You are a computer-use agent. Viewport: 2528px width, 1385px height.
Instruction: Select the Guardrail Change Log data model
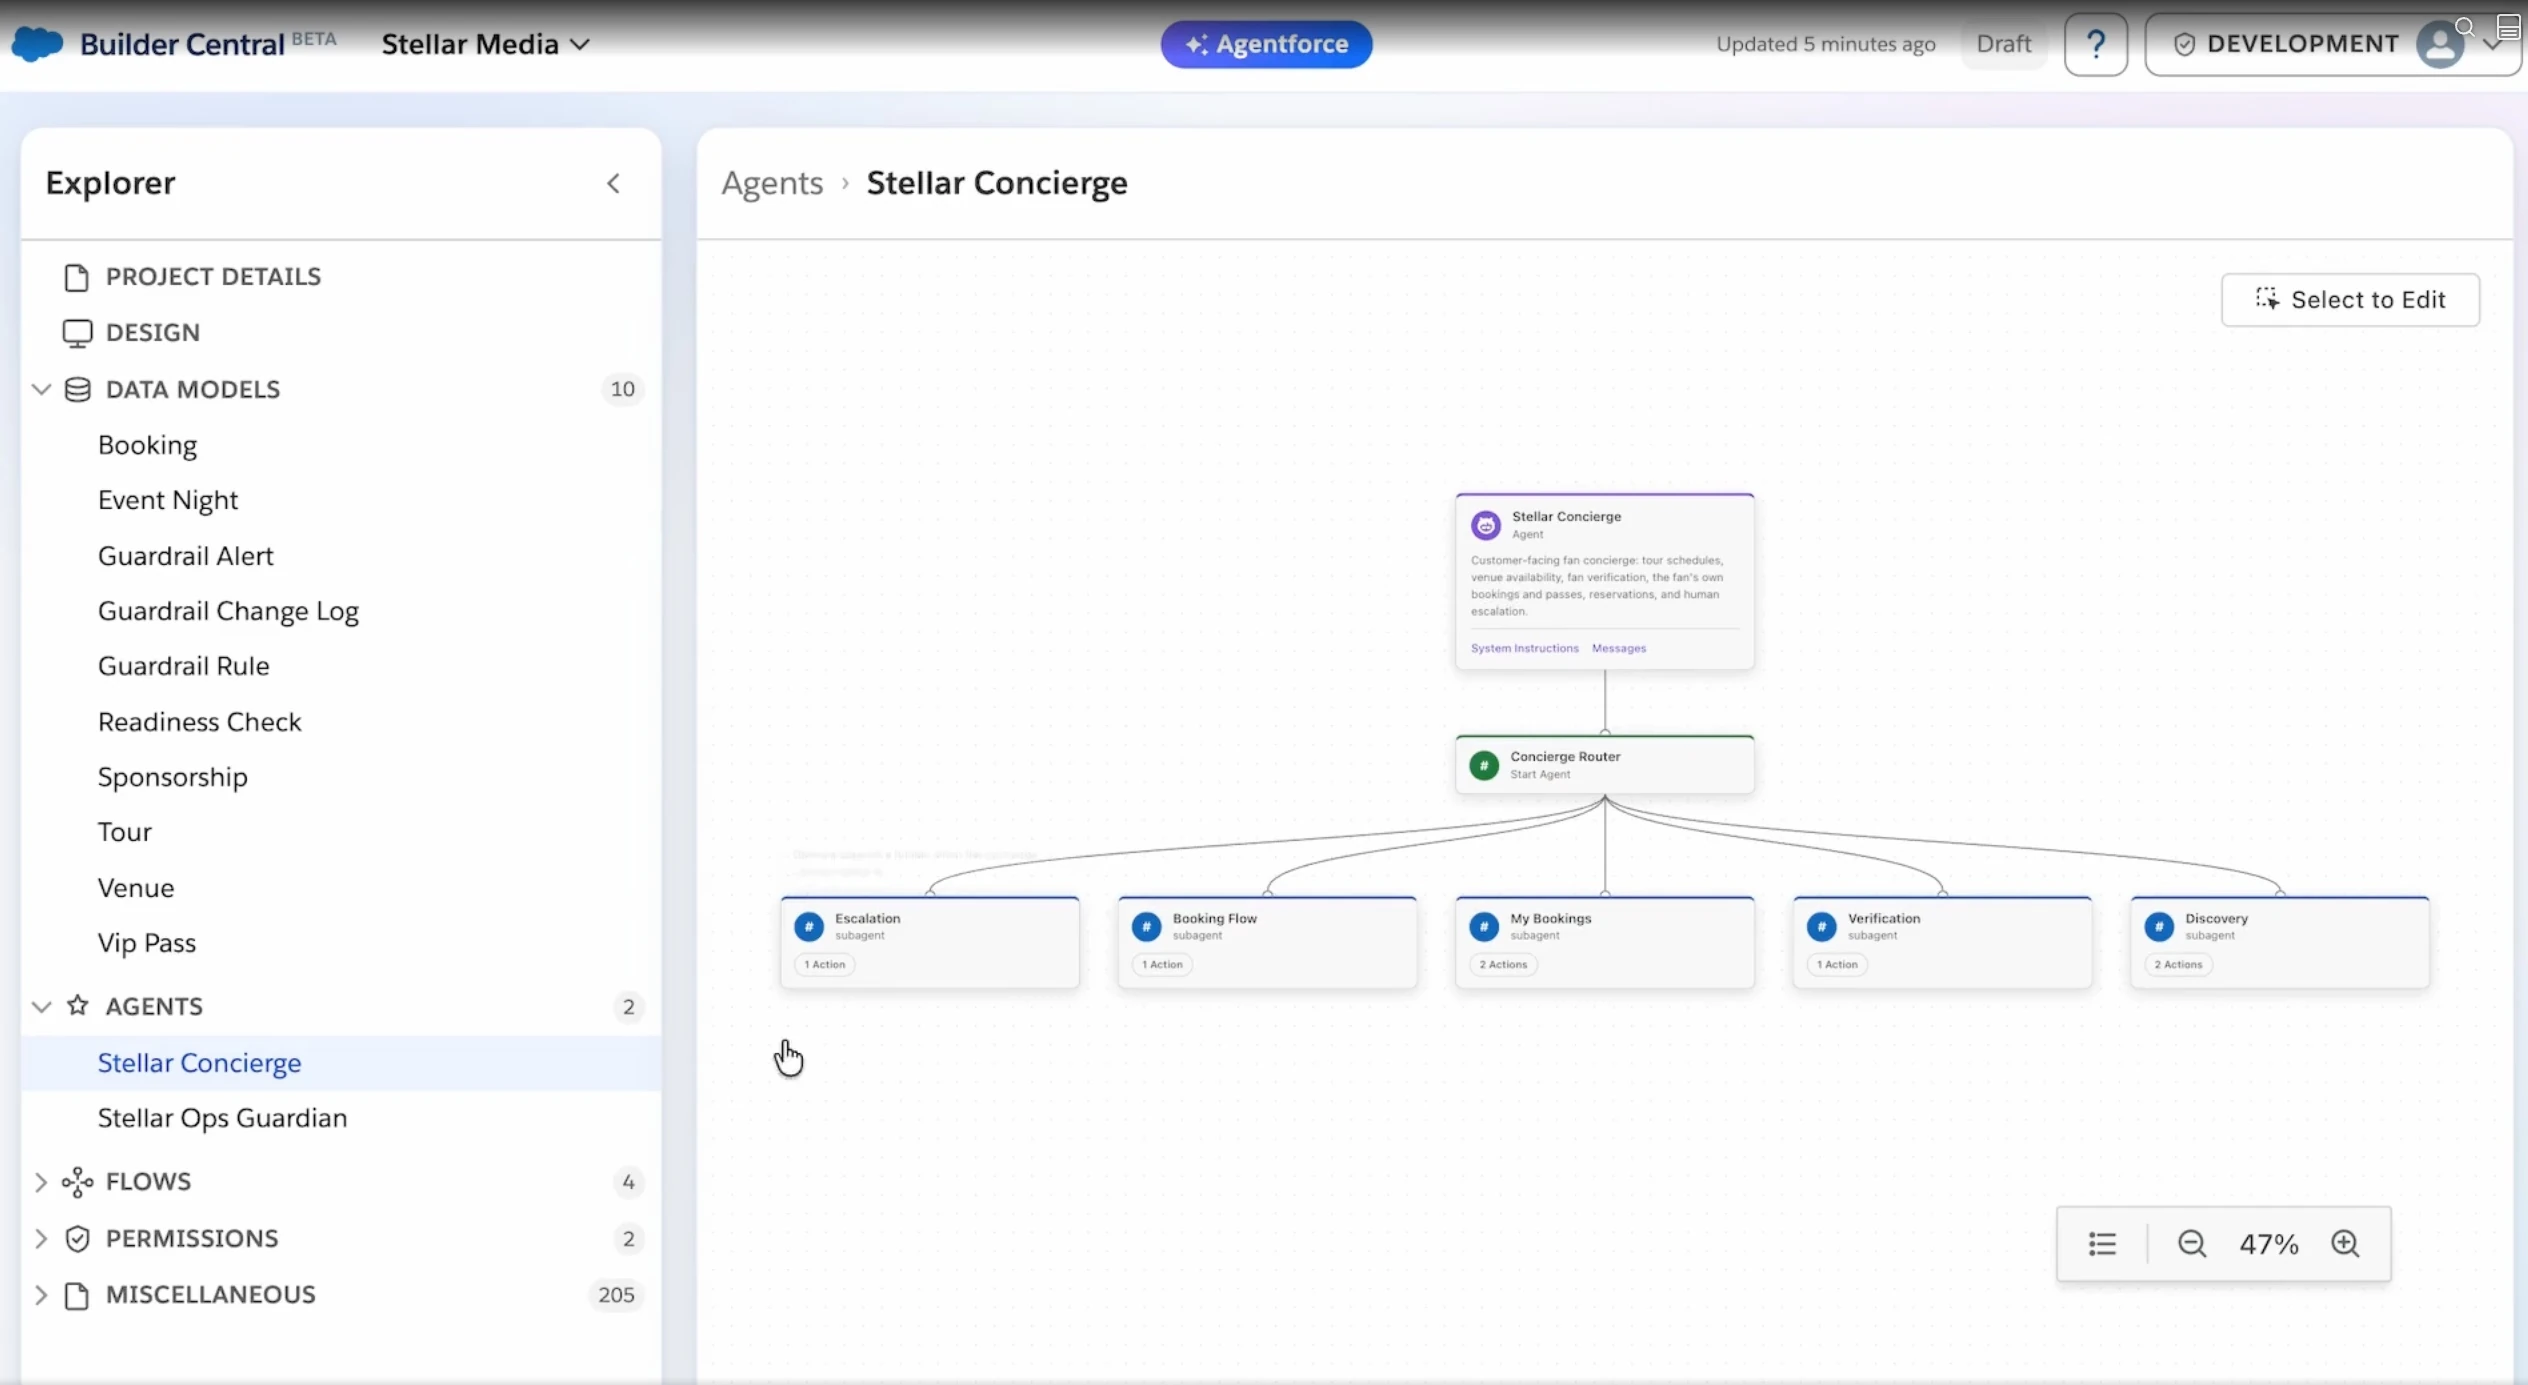[x=340, y=611]
